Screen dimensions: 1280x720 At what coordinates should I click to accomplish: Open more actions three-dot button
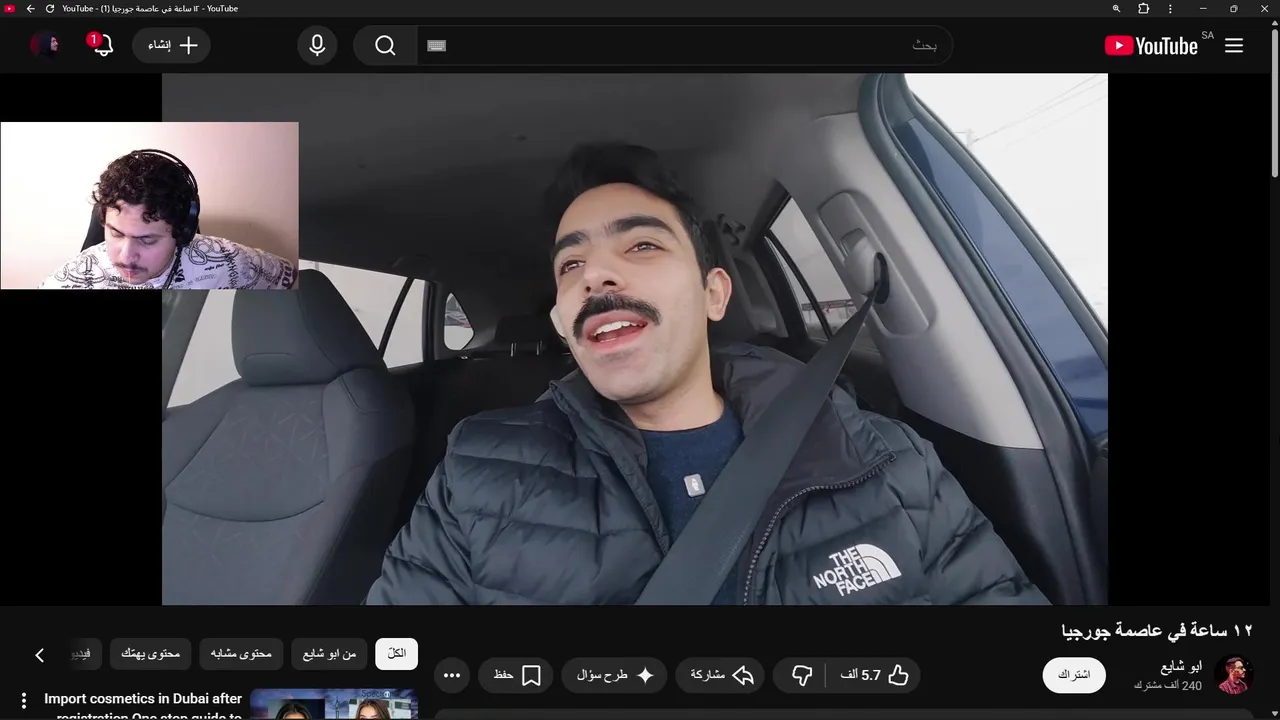(452, 676)
